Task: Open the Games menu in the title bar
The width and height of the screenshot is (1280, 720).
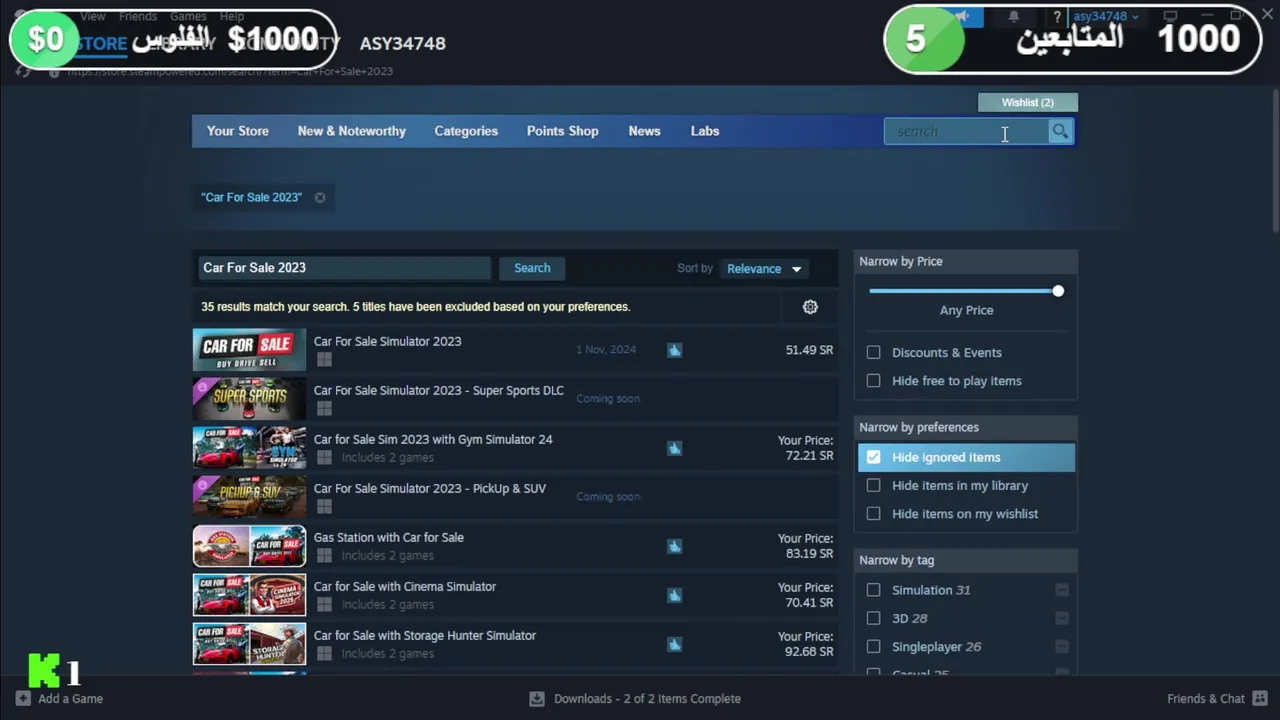Action: [x=188, y=16]
